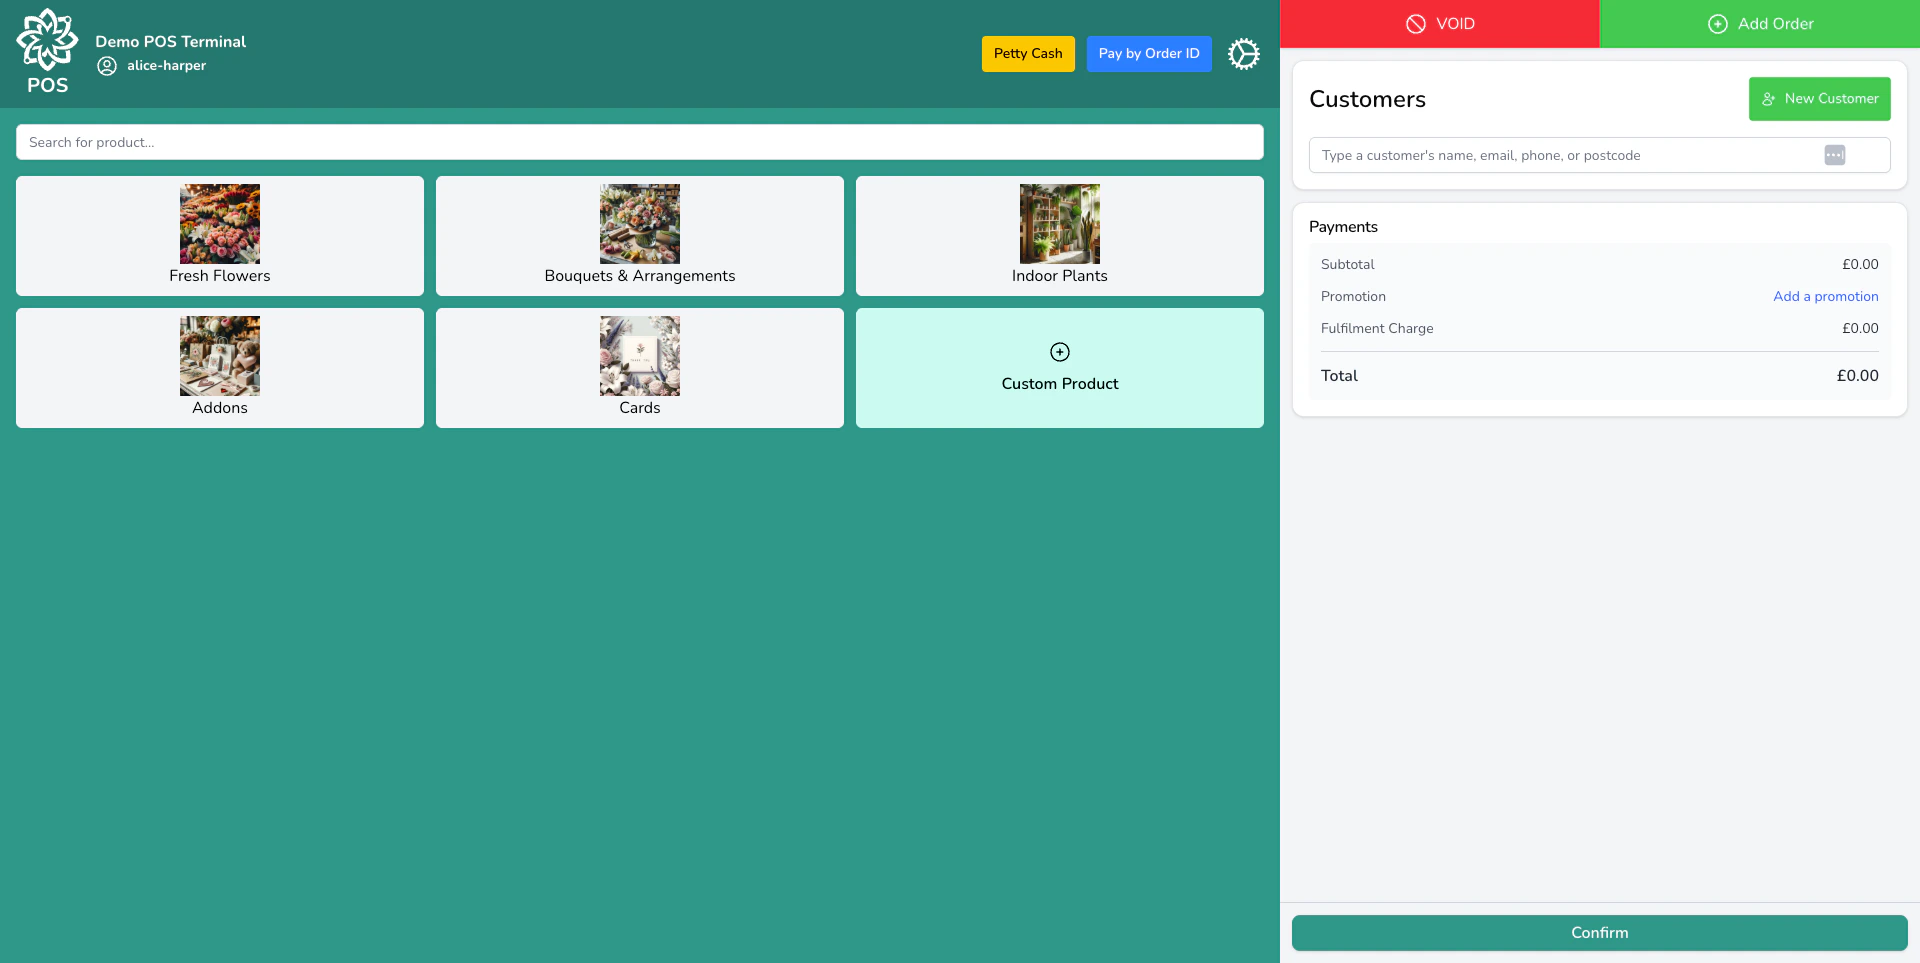The width and height of the screenshot is (1920, 963).
Task: Click the New Customer button
Action: (1819, 99)
